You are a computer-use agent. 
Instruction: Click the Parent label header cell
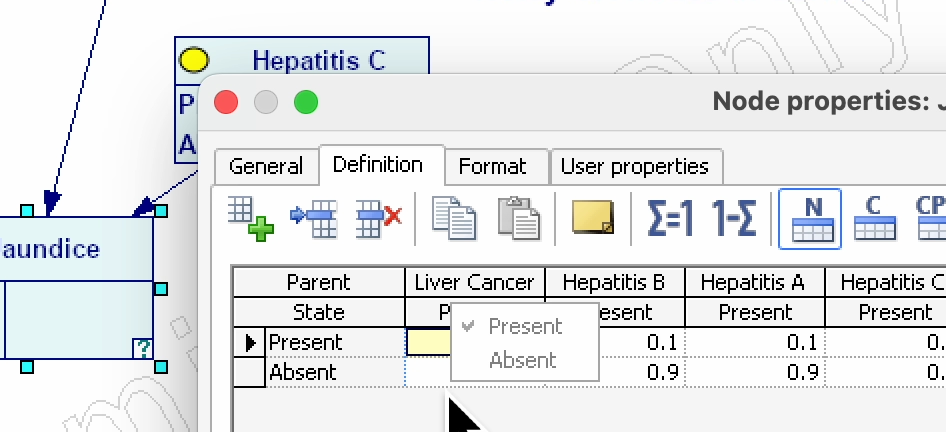tap(319, 282)
